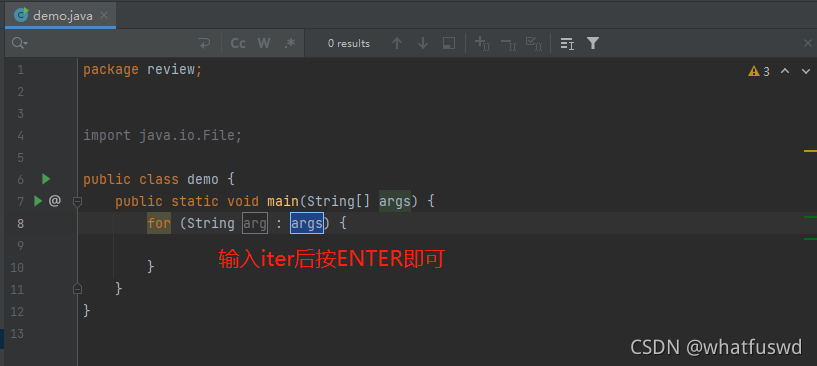Viewport: 817px width, 366px height.
Task: Insert new line in search field
Action: pos(204,43)
